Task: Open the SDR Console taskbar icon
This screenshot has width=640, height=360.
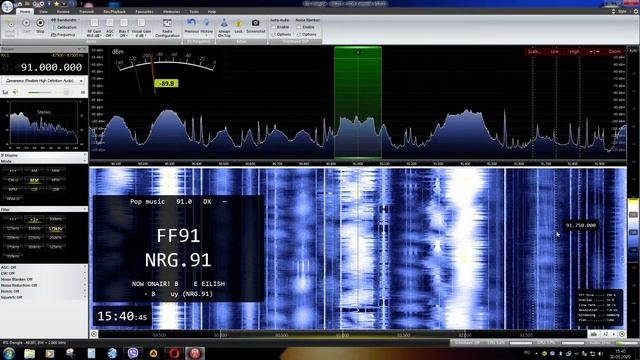Action: point(195,353)
